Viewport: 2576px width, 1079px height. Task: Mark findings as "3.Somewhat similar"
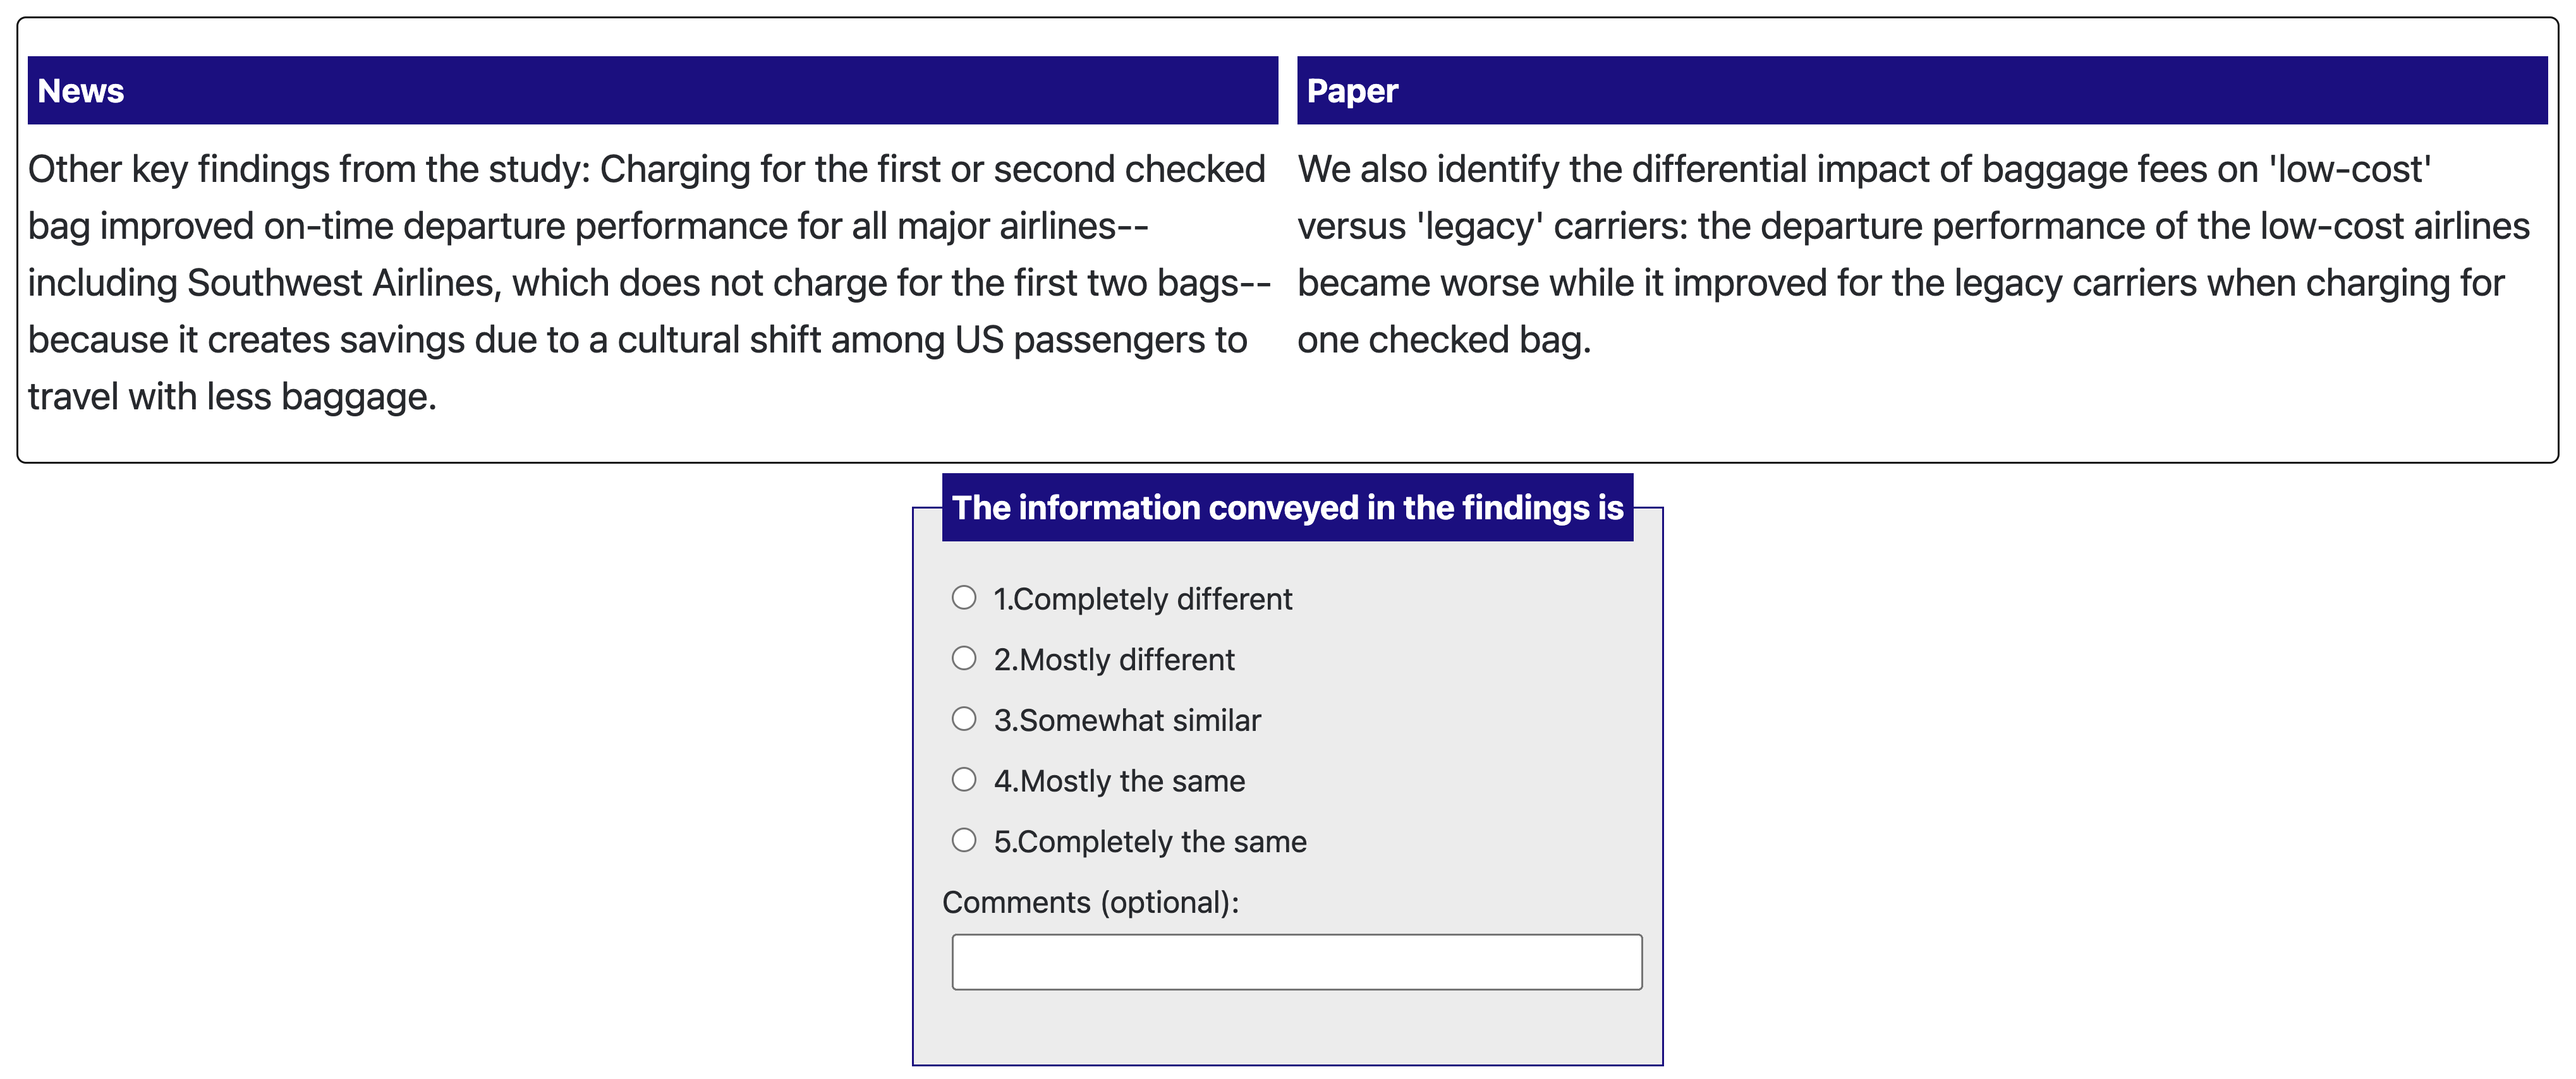click(x=963, y=719)
